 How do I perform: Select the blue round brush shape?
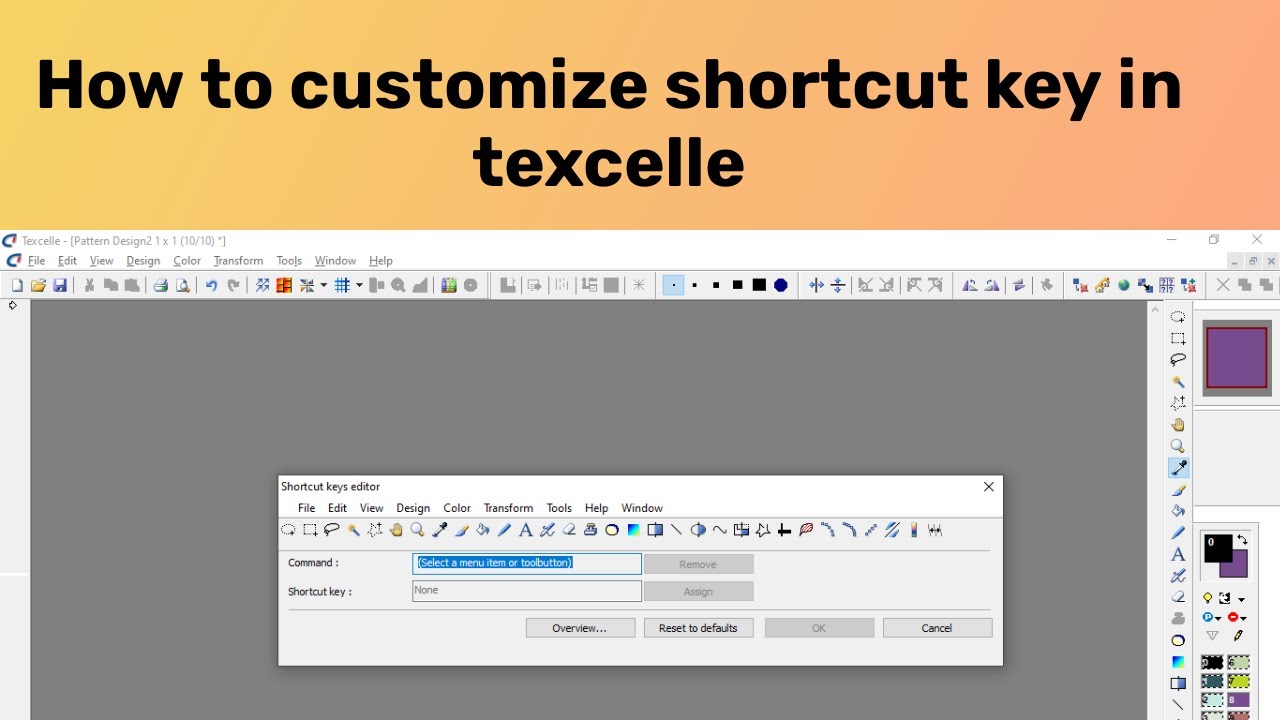click(x=781, y=285)
